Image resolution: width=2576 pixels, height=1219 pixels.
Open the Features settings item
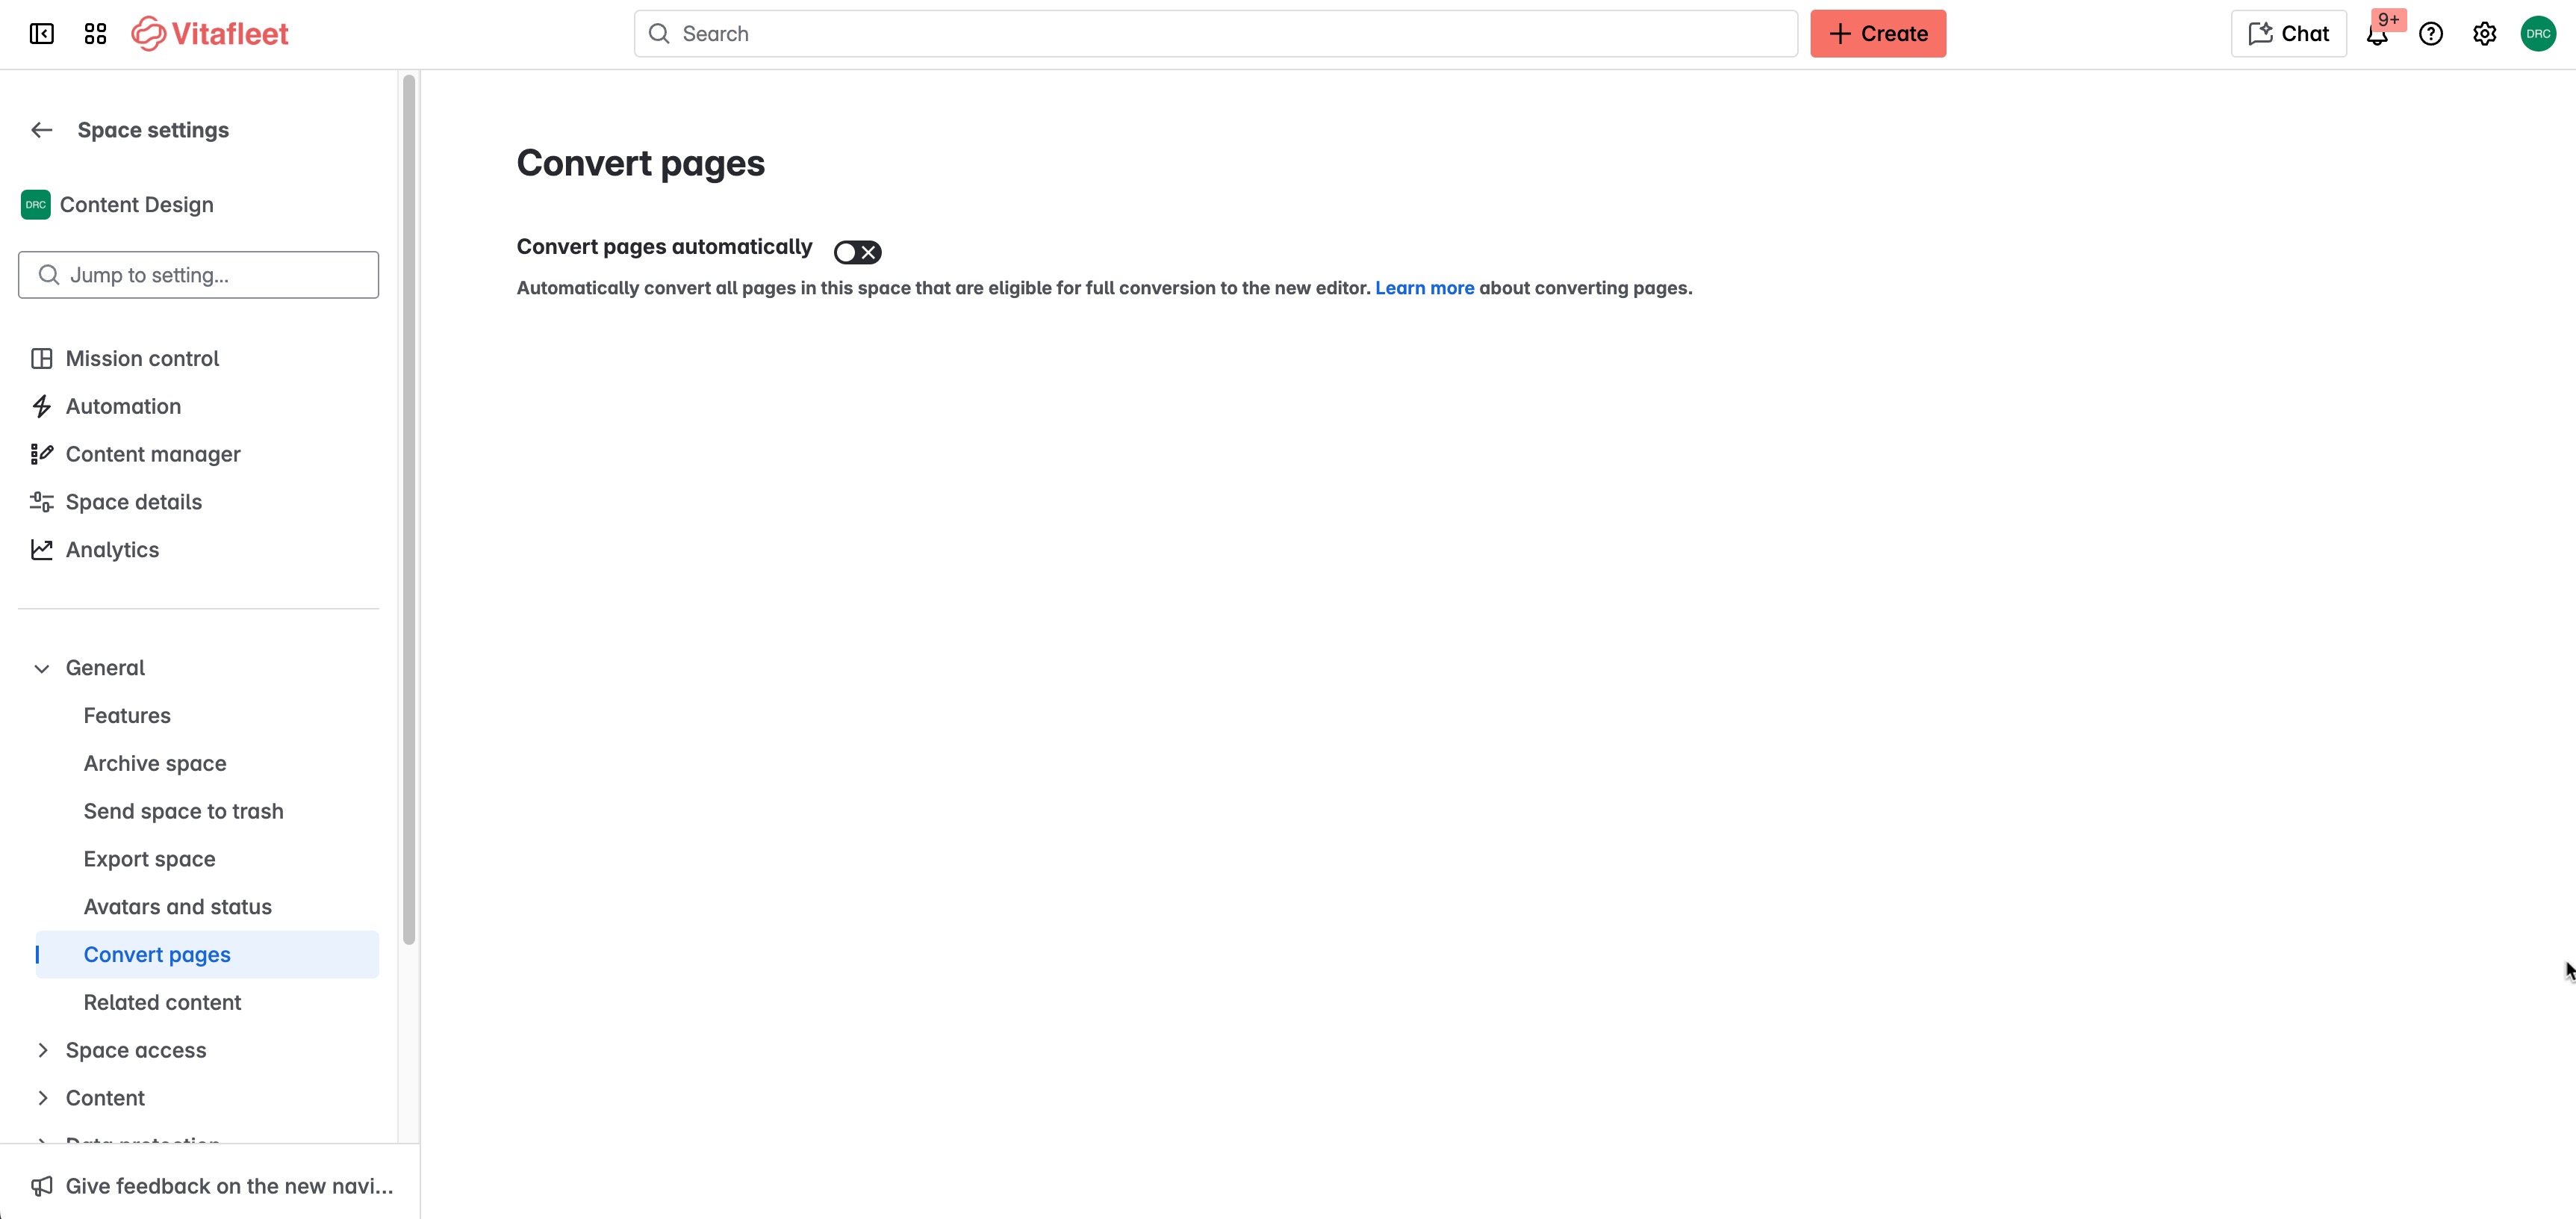click(127, 716)
